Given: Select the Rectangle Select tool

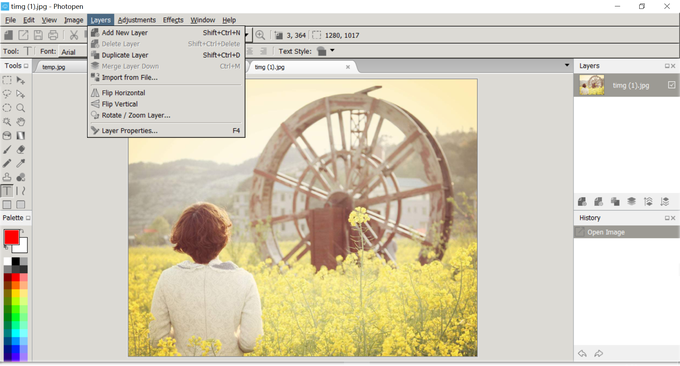Looking at the screenshot, I should (x=7, y=80).
